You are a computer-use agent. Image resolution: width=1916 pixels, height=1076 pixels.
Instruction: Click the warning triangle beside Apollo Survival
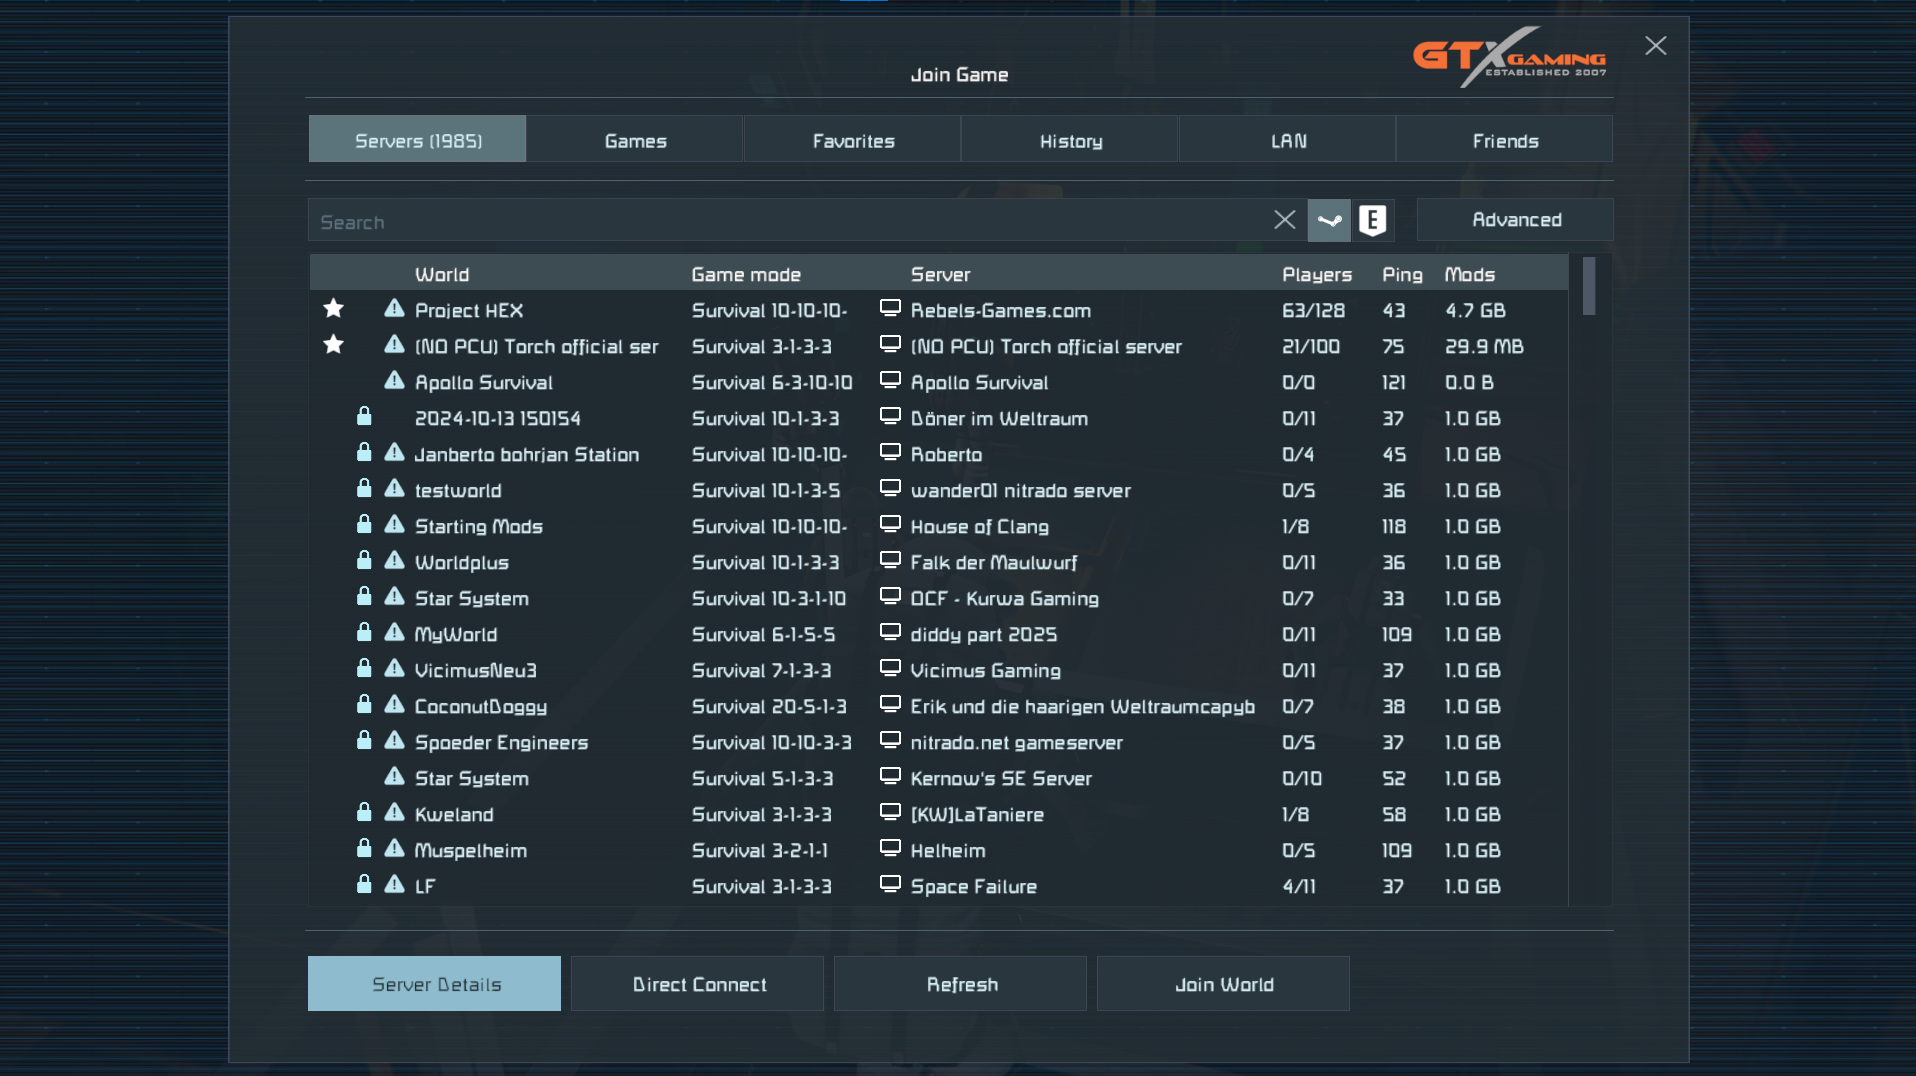[395, 381]
